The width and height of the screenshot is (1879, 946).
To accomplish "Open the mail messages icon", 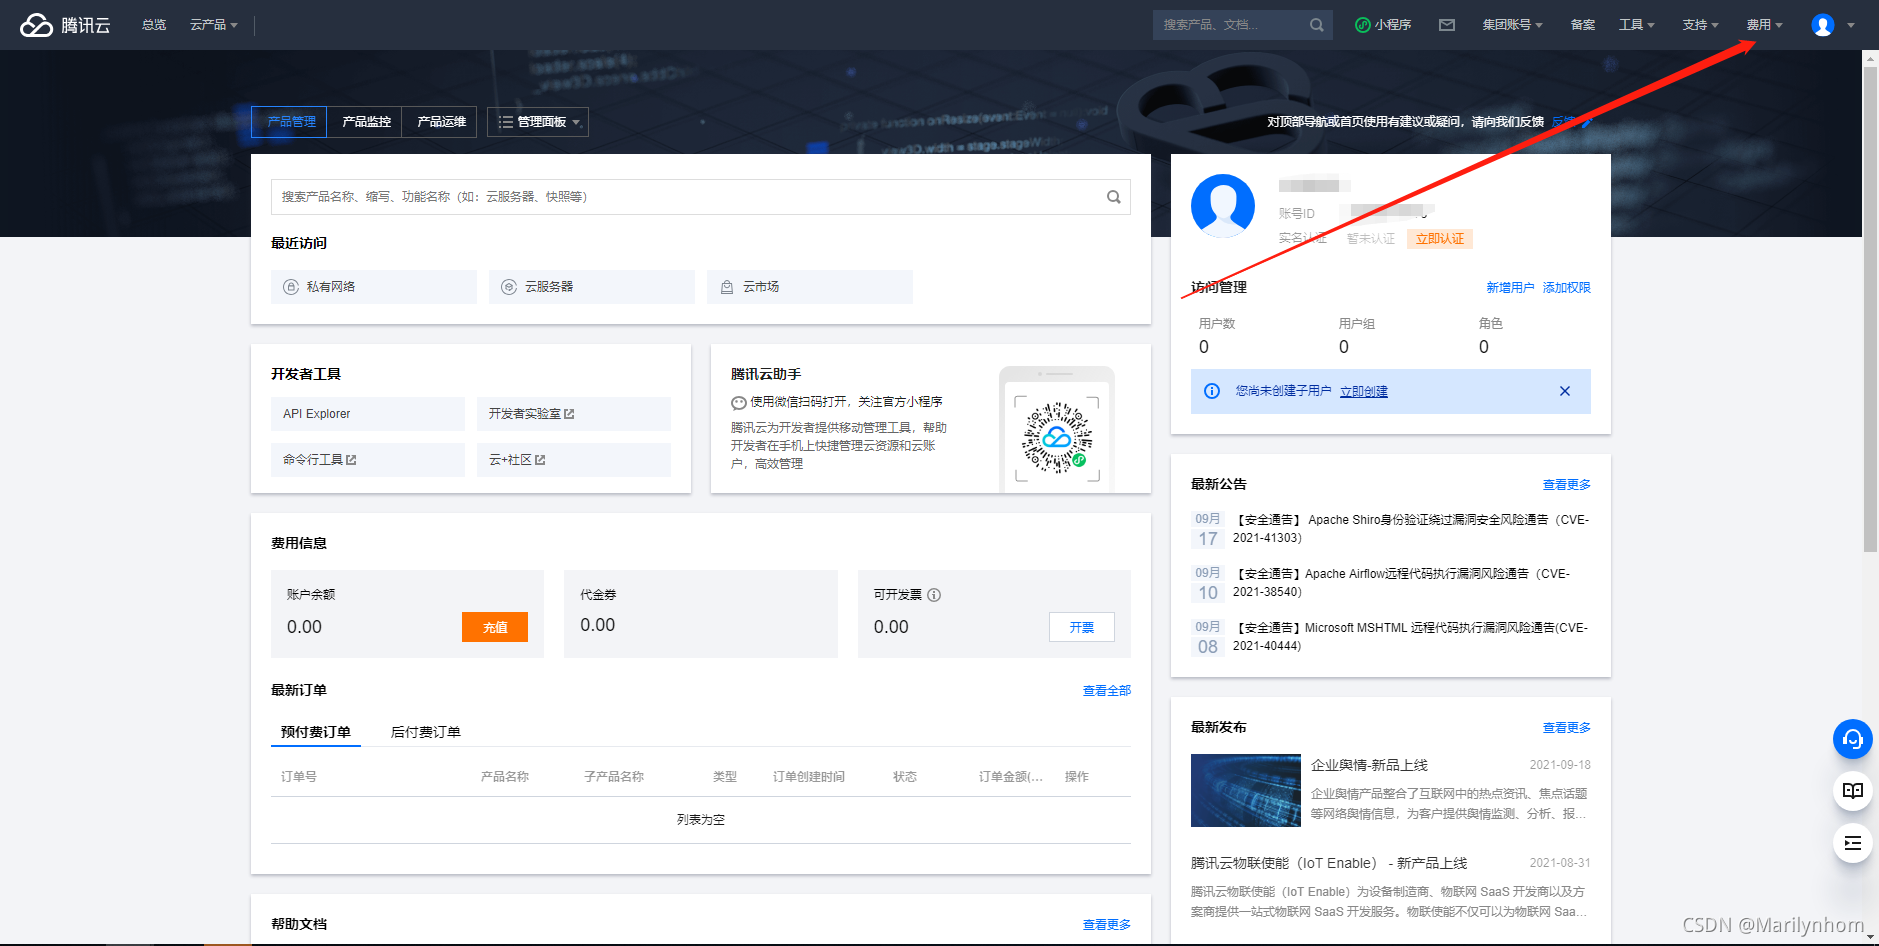I will click(x=1447, y=25).
